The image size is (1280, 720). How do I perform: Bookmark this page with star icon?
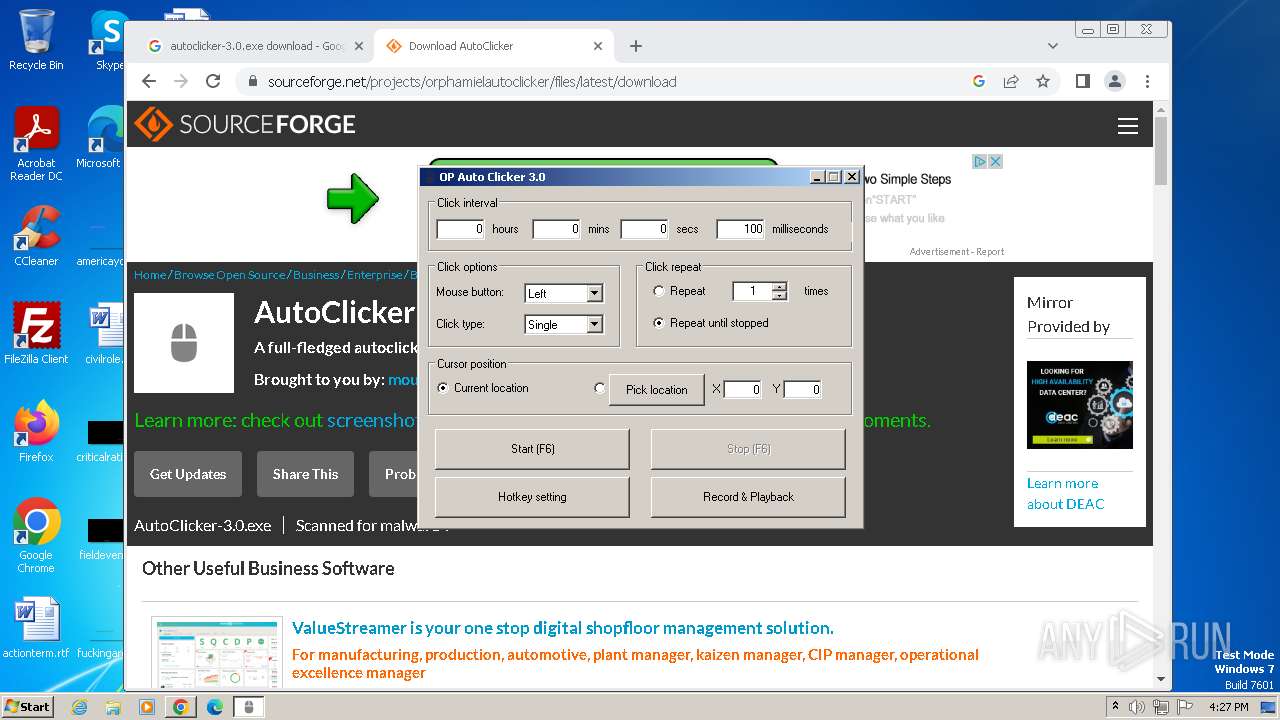[1043, 82]
